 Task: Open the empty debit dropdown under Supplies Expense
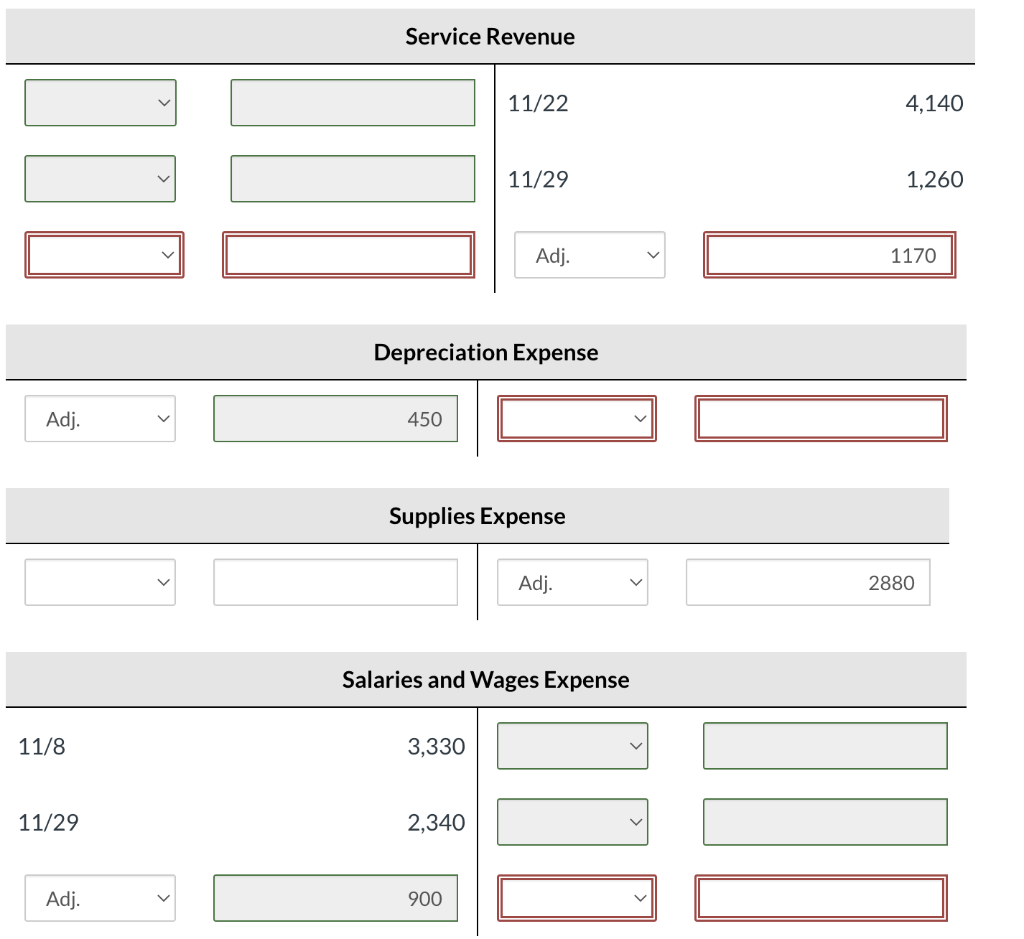[x=100, y=582]
